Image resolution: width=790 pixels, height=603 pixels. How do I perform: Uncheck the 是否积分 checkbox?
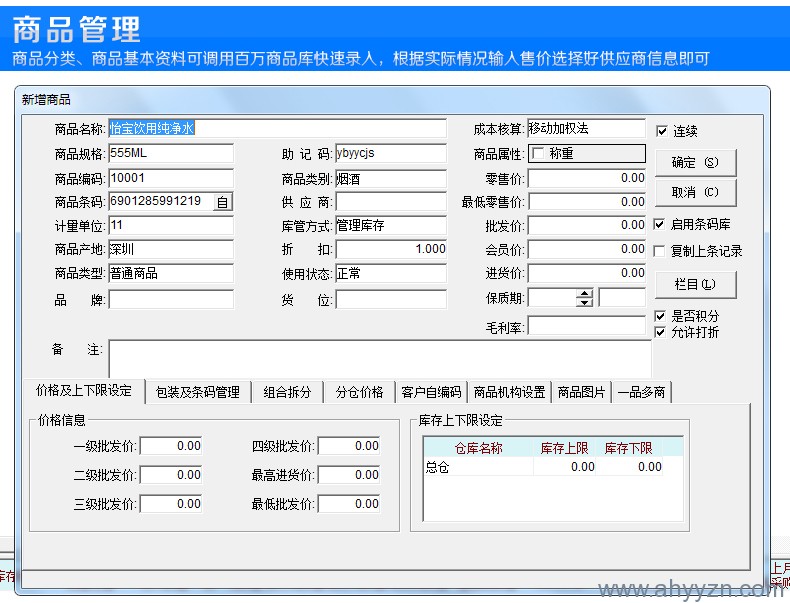click(660, 317)
